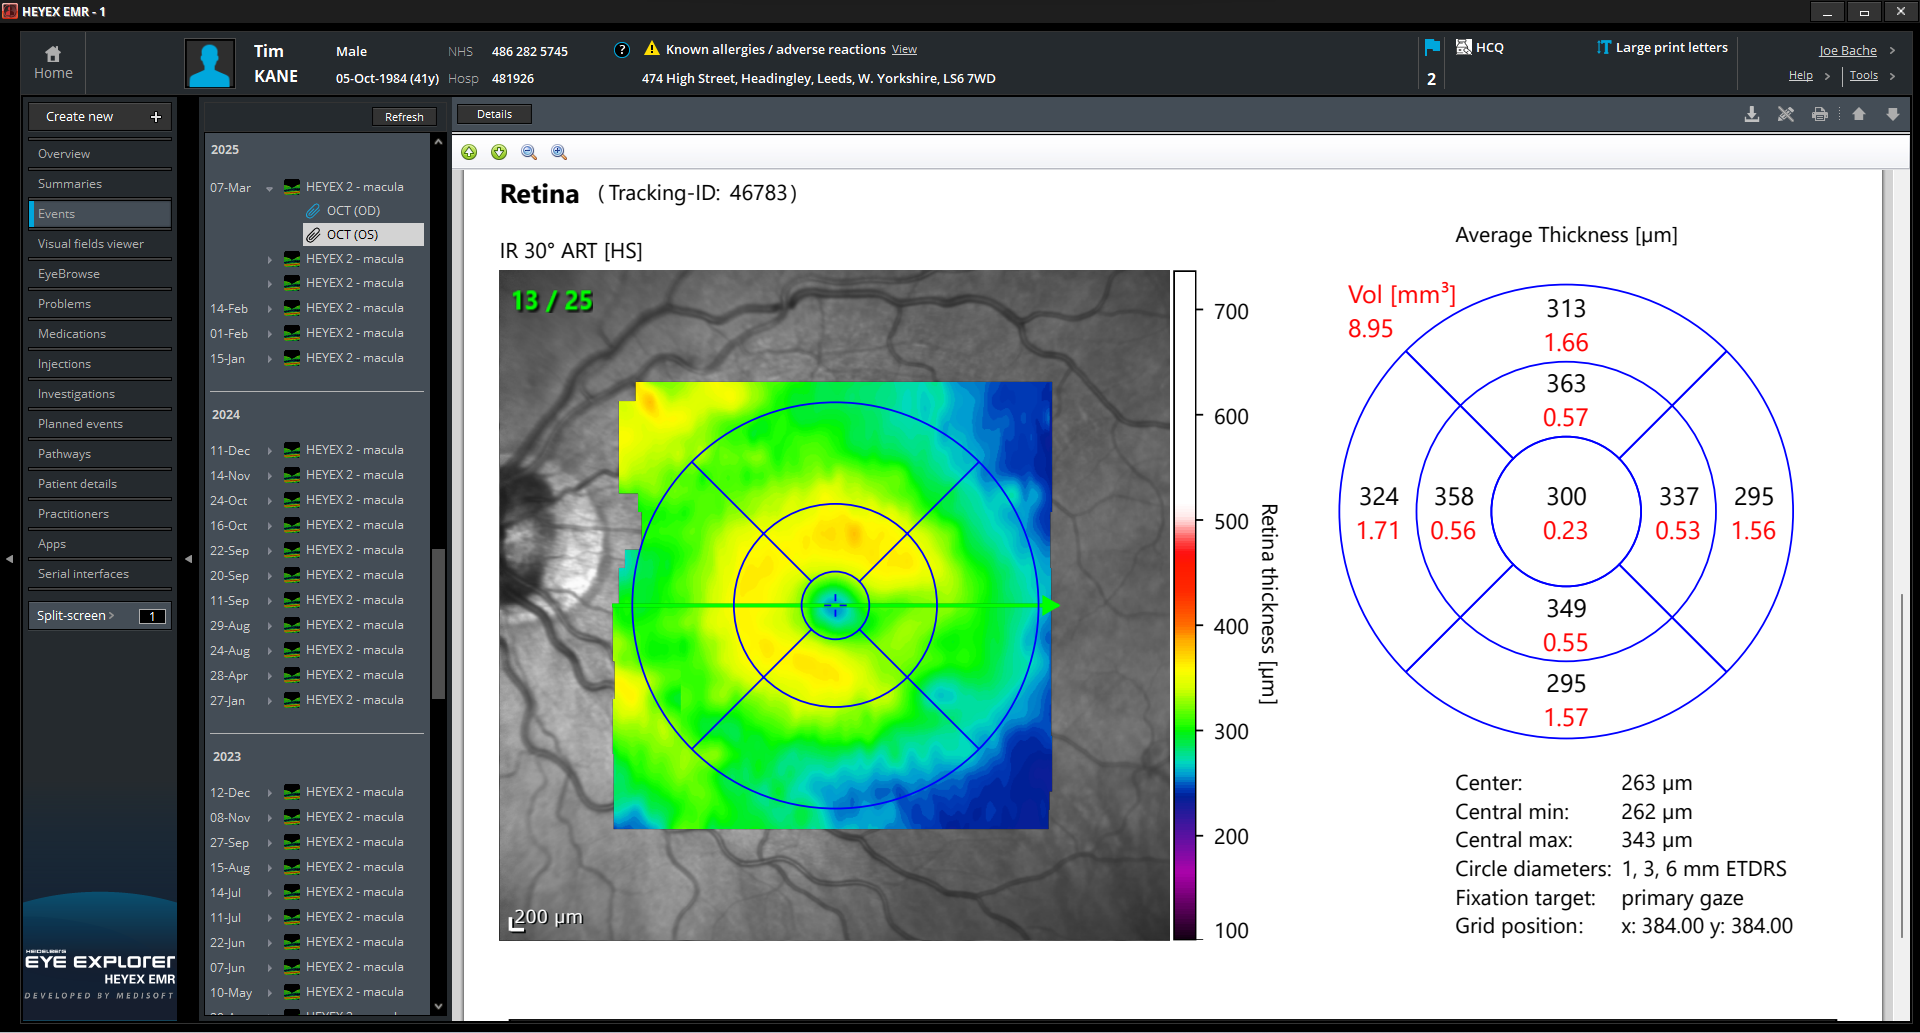Viewport: 1920px width, 1033px height.
Task: Click the magnifier zoom-in icon
Action: pos(559,152)
